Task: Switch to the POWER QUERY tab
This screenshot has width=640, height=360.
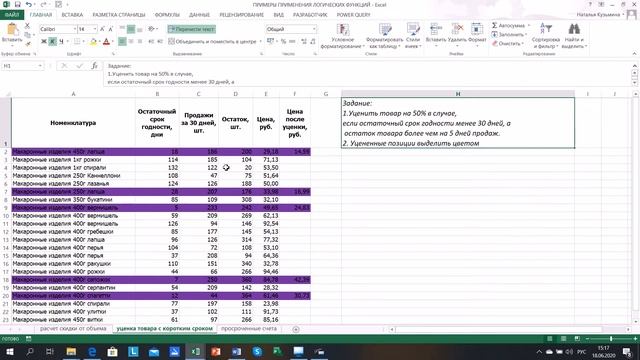Action: 353,15
